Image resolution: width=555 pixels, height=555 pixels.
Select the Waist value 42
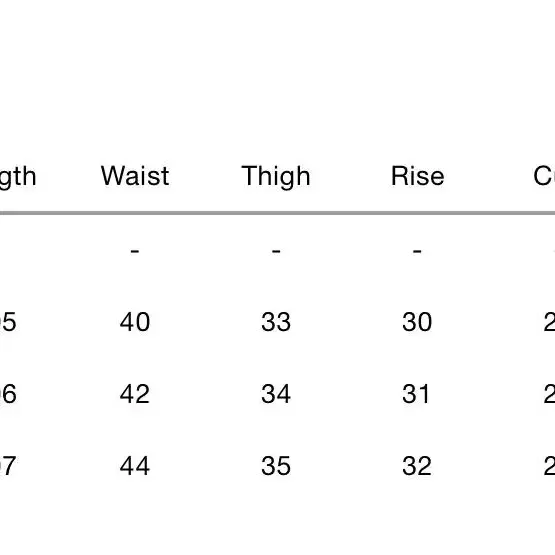coord(135,394)
